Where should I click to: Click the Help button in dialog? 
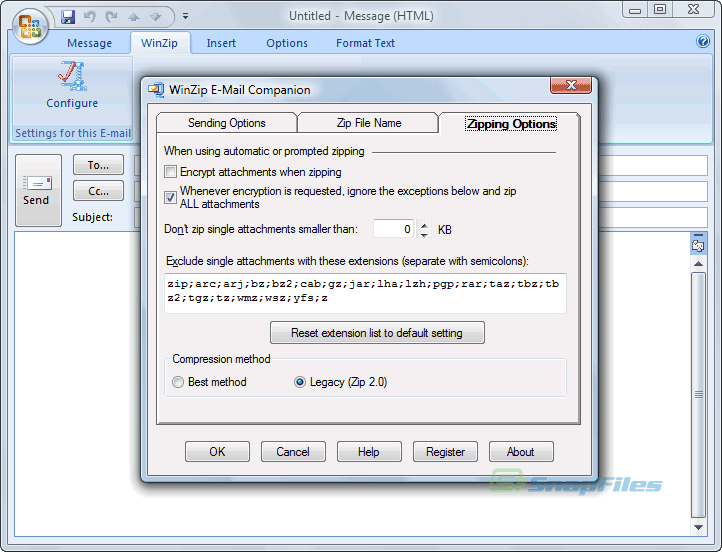369,452
